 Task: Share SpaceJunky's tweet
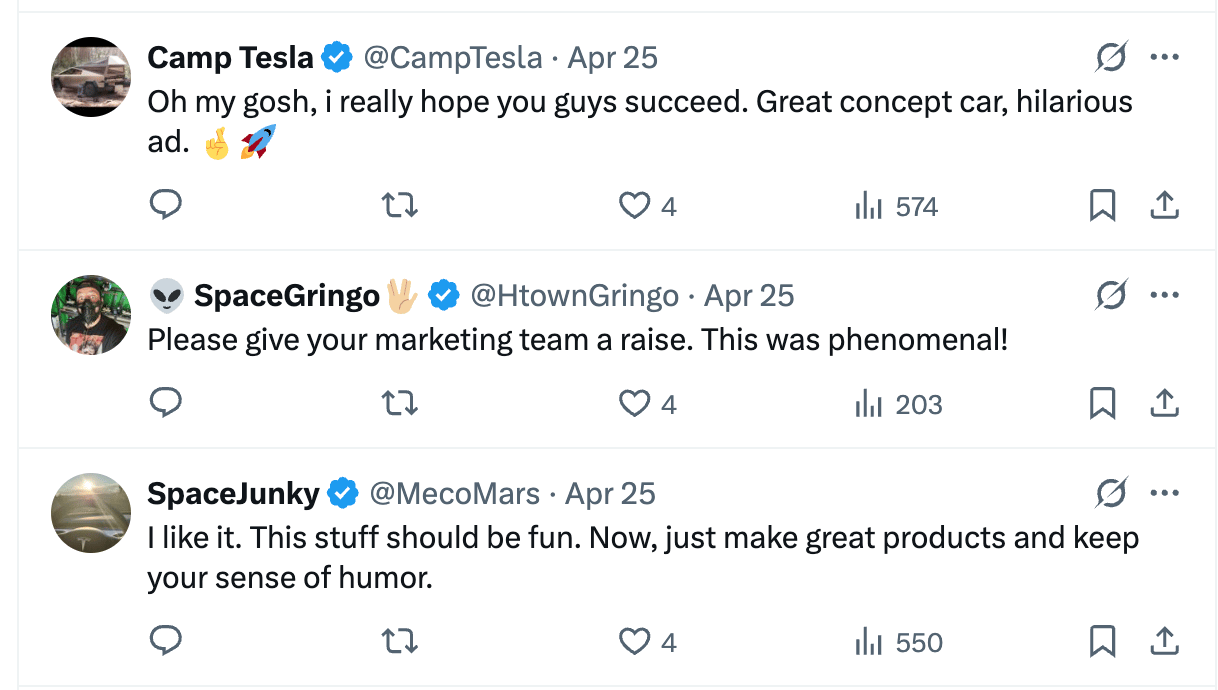[x=1163, y=641]
